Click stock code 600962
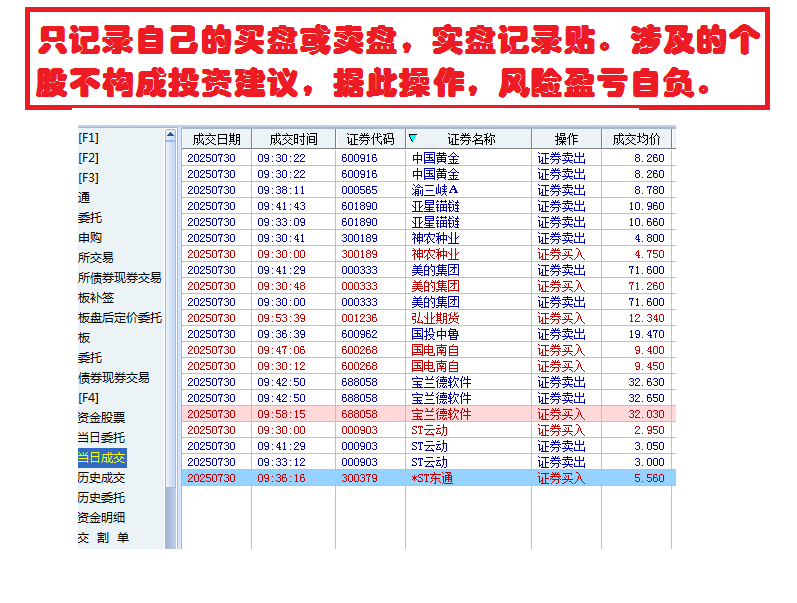The width and height of the screenshot is (797, 603). coord(359,334)
